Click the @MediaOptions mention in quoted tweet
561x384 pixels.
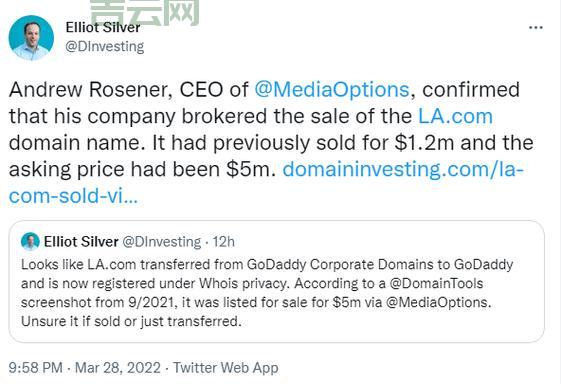point(437,302)
